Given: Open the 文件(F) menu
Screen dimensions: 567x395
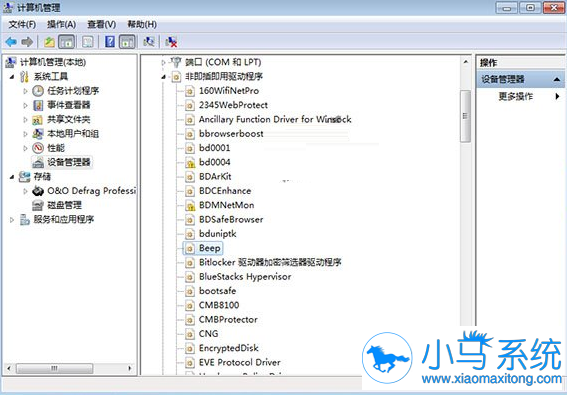Looking at the screenshot, I should tap(22, 25).
